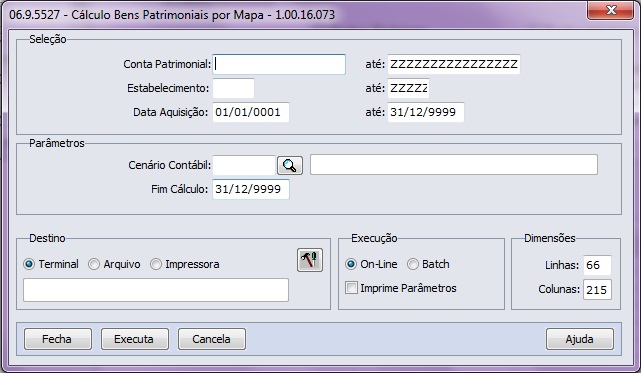Click the Cancela button
The image size is (642, 373).
point(212,339)
